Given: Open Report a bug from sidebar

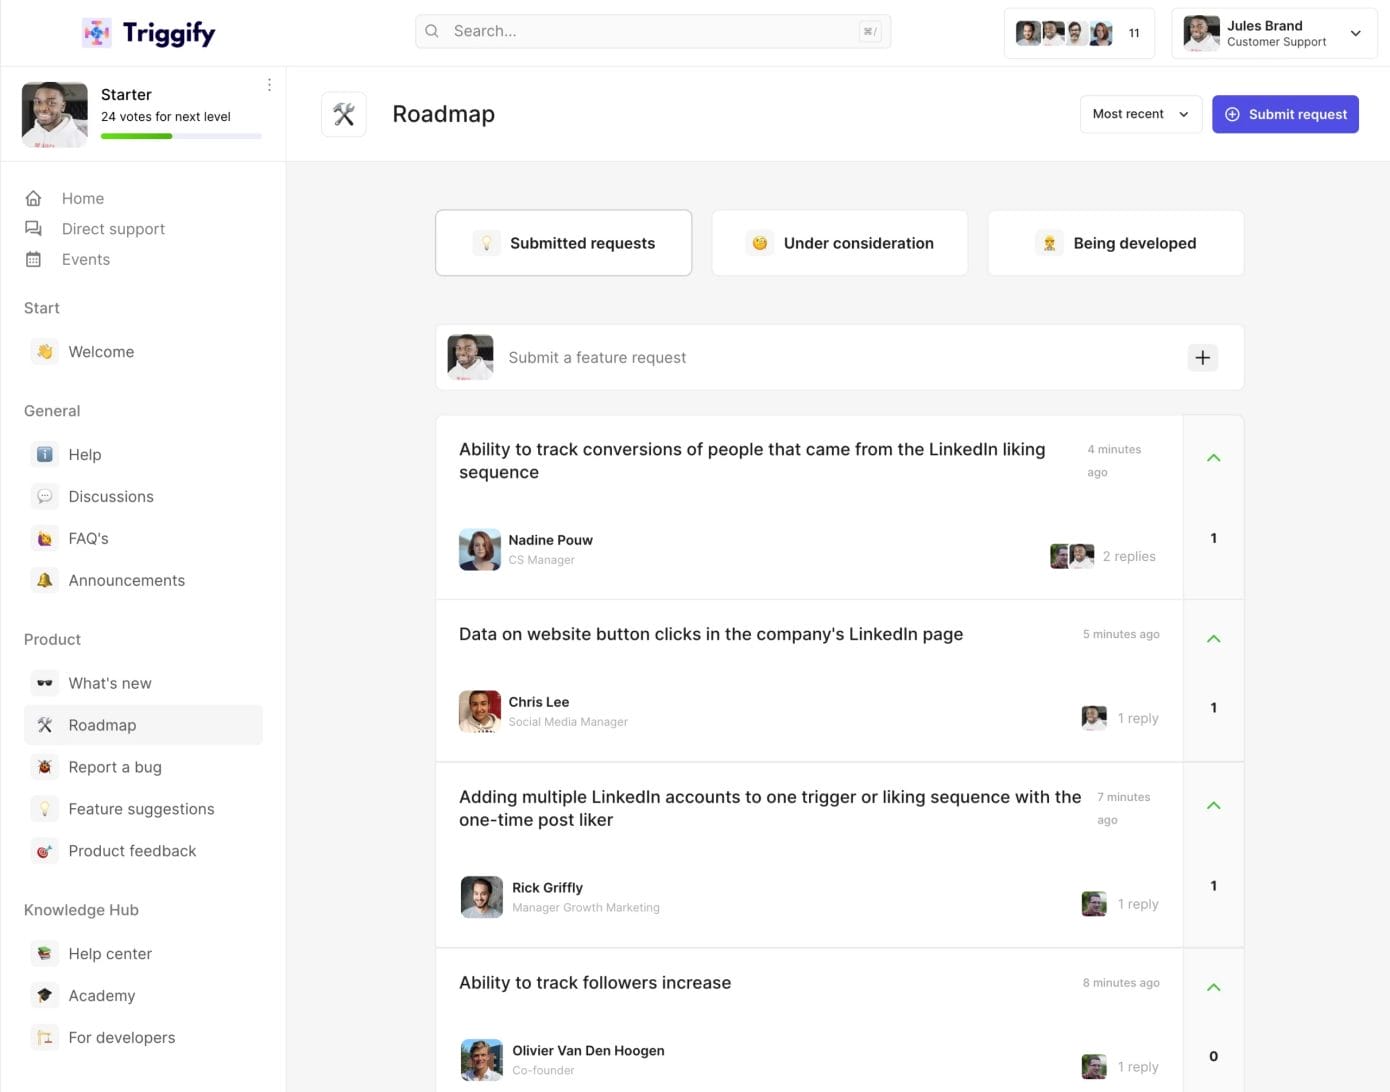Looking at the screenshot, I should (x=114, y=767).
